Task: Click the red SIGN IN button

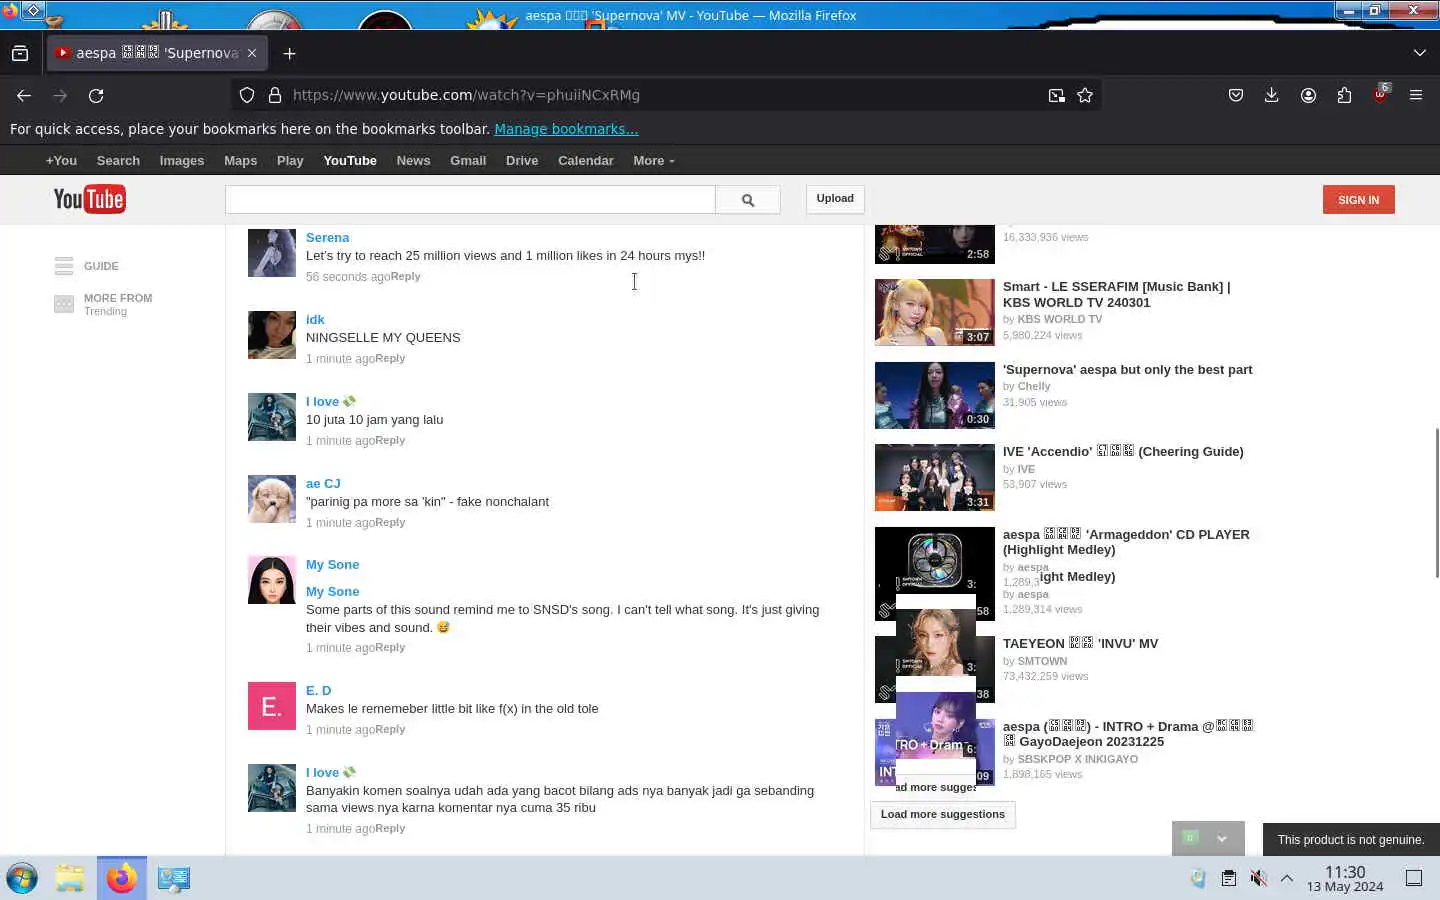Action: pos(1358,200)
